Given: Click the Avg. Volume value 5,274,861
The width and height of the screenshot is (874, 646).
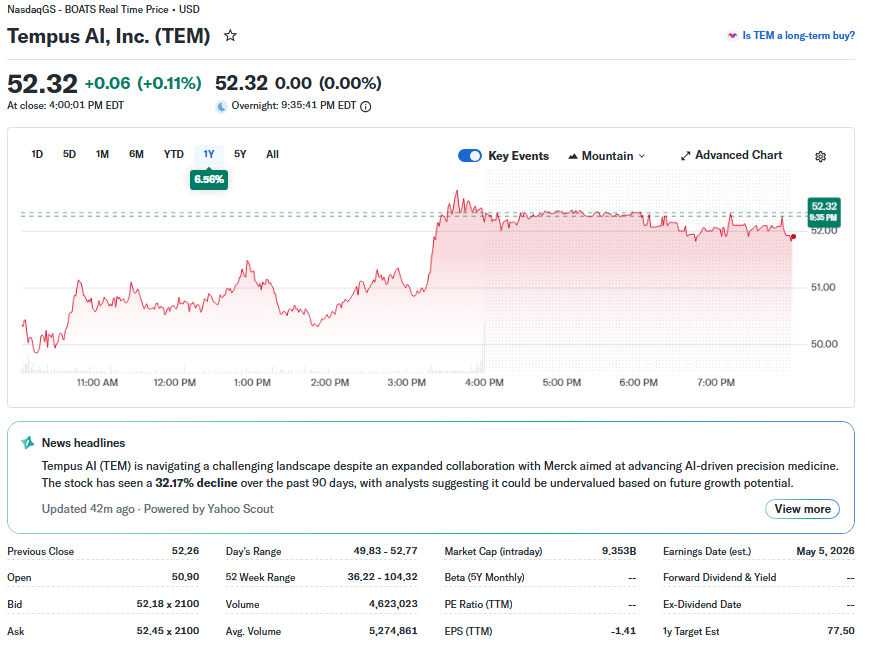Looking at the screenshot, I should (393, 631).
